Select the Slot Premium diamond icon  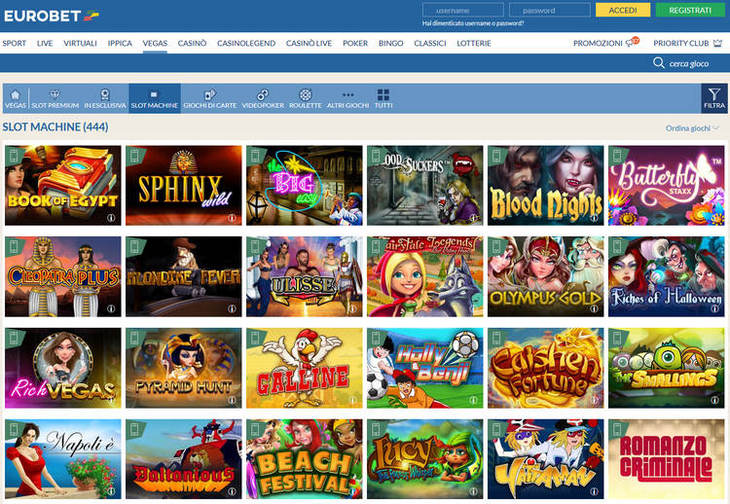click(x=55, y=94)
